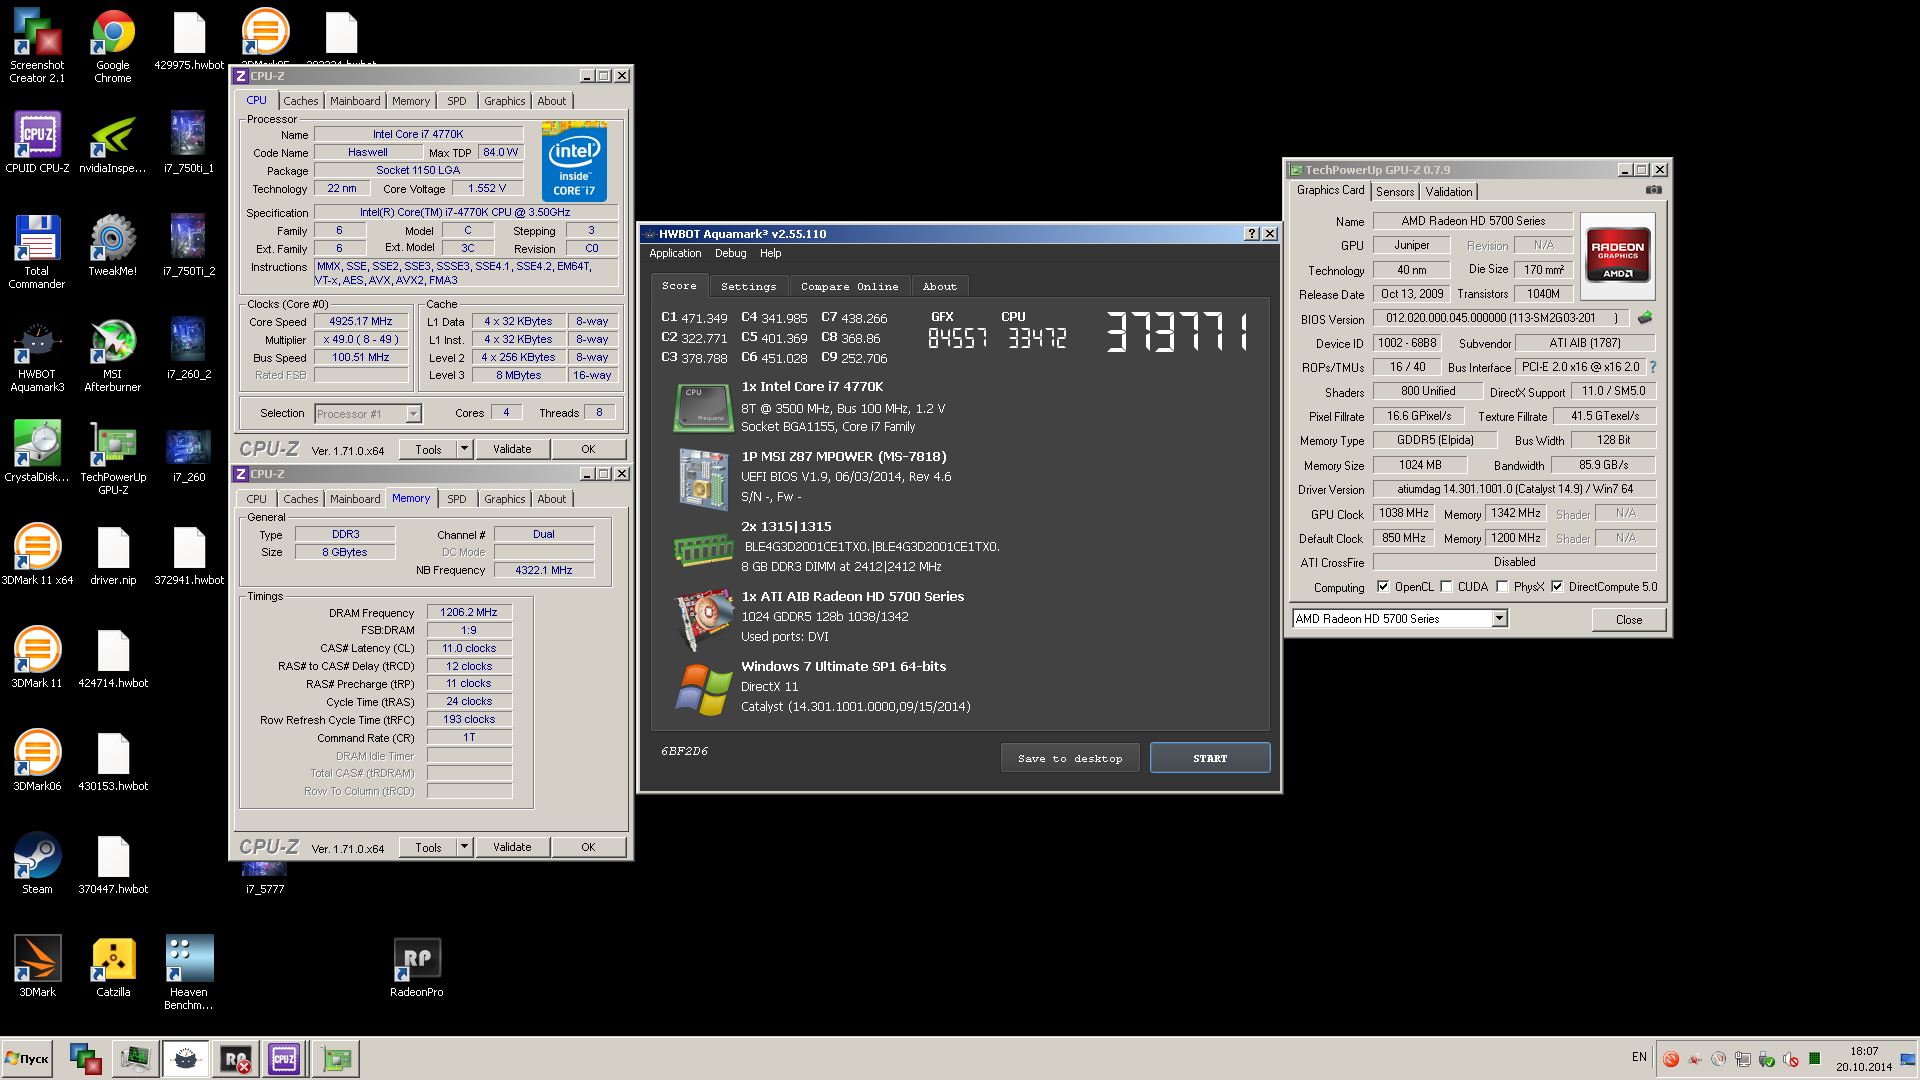1920x1080 pixels.
Task: Open the Debug menu in Aquamark3
Action: coord(730,254)
